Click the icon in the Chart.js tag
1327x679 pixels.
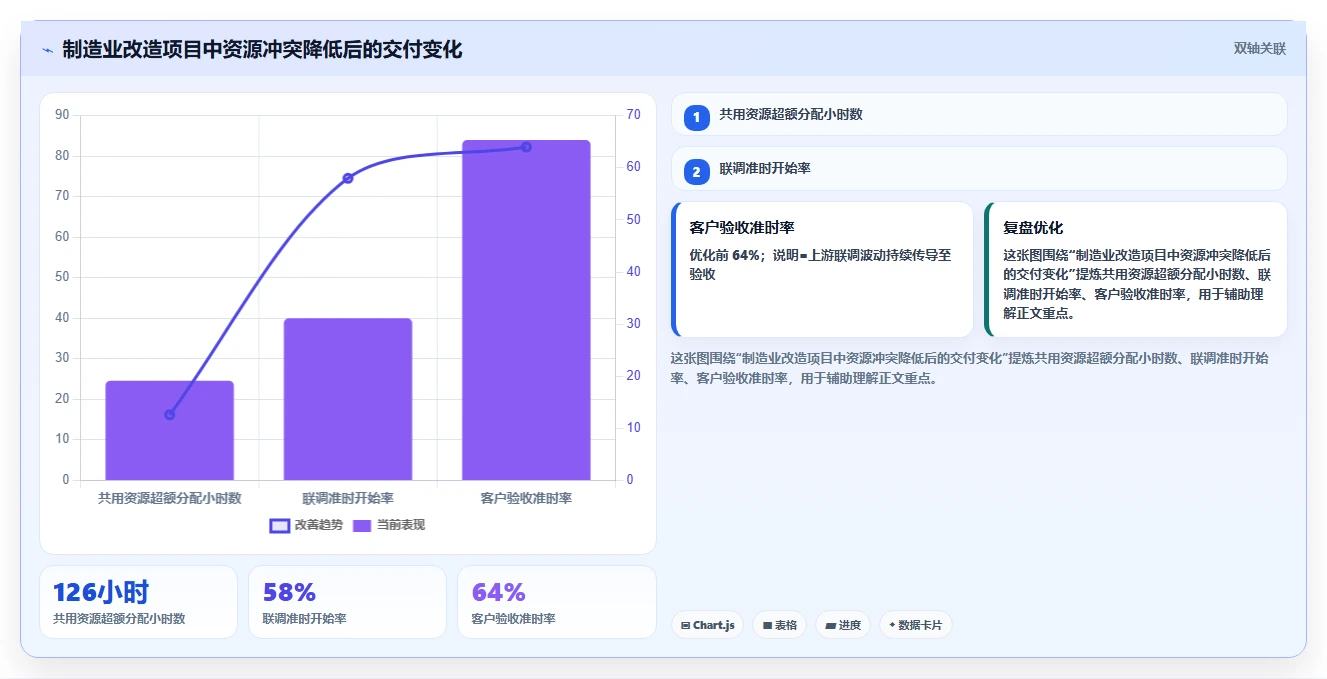[685, 626]
